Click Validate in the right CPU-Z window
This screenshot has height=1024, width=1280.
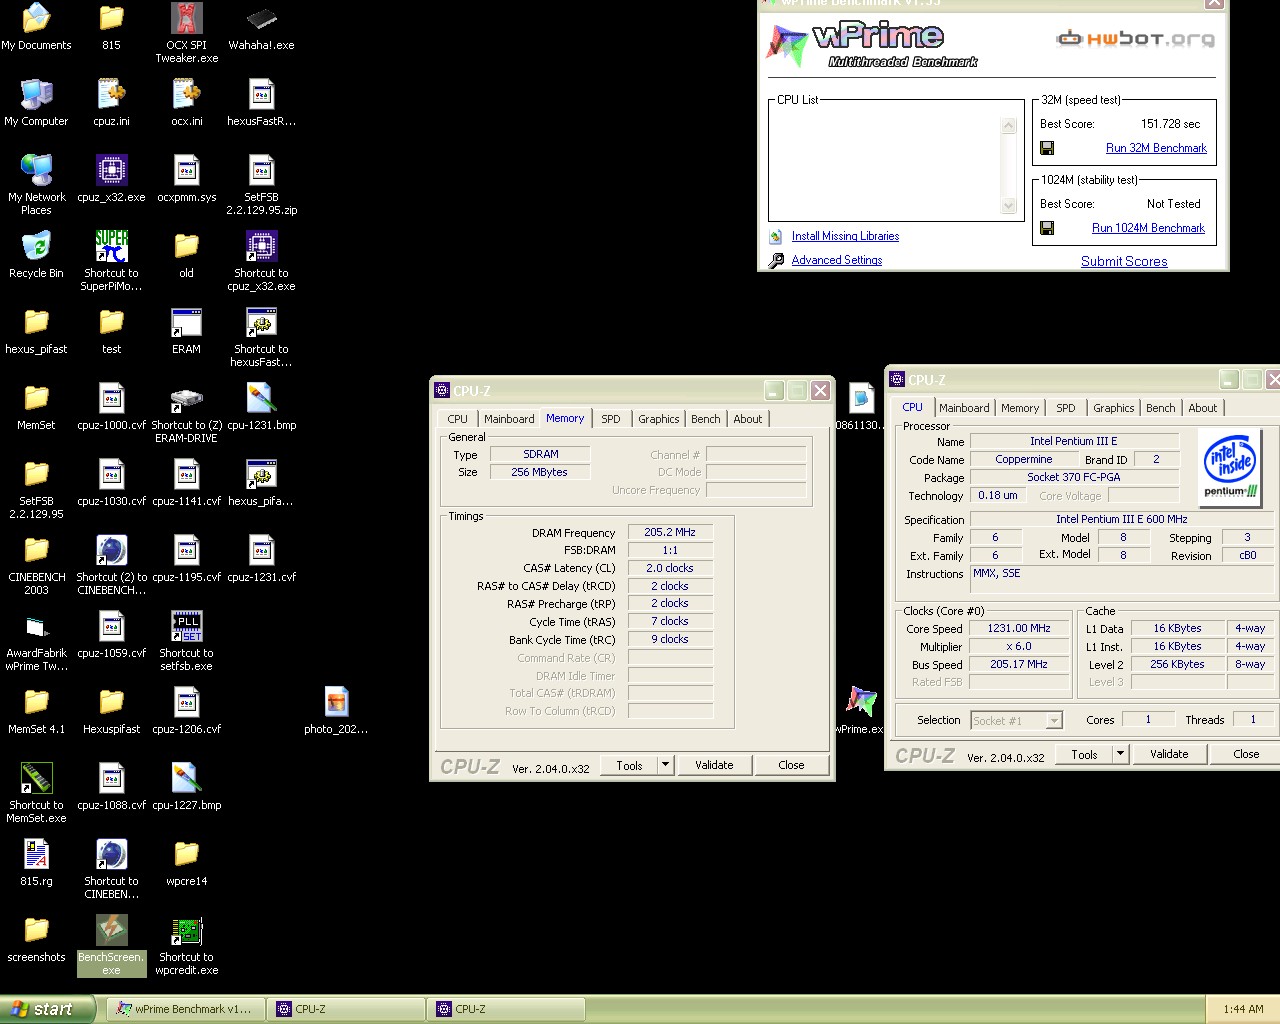(1169, 754)
